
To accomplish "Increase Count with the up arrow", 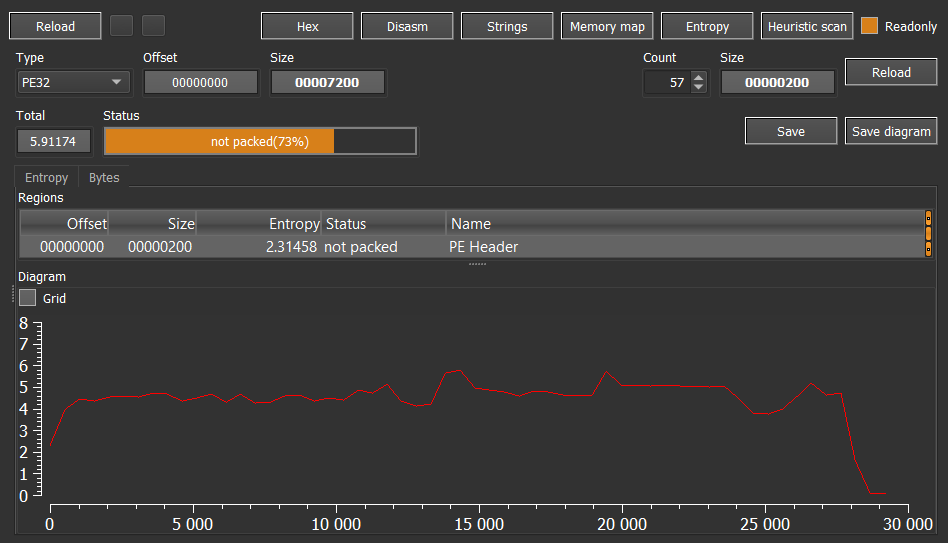I will (698, 77).
